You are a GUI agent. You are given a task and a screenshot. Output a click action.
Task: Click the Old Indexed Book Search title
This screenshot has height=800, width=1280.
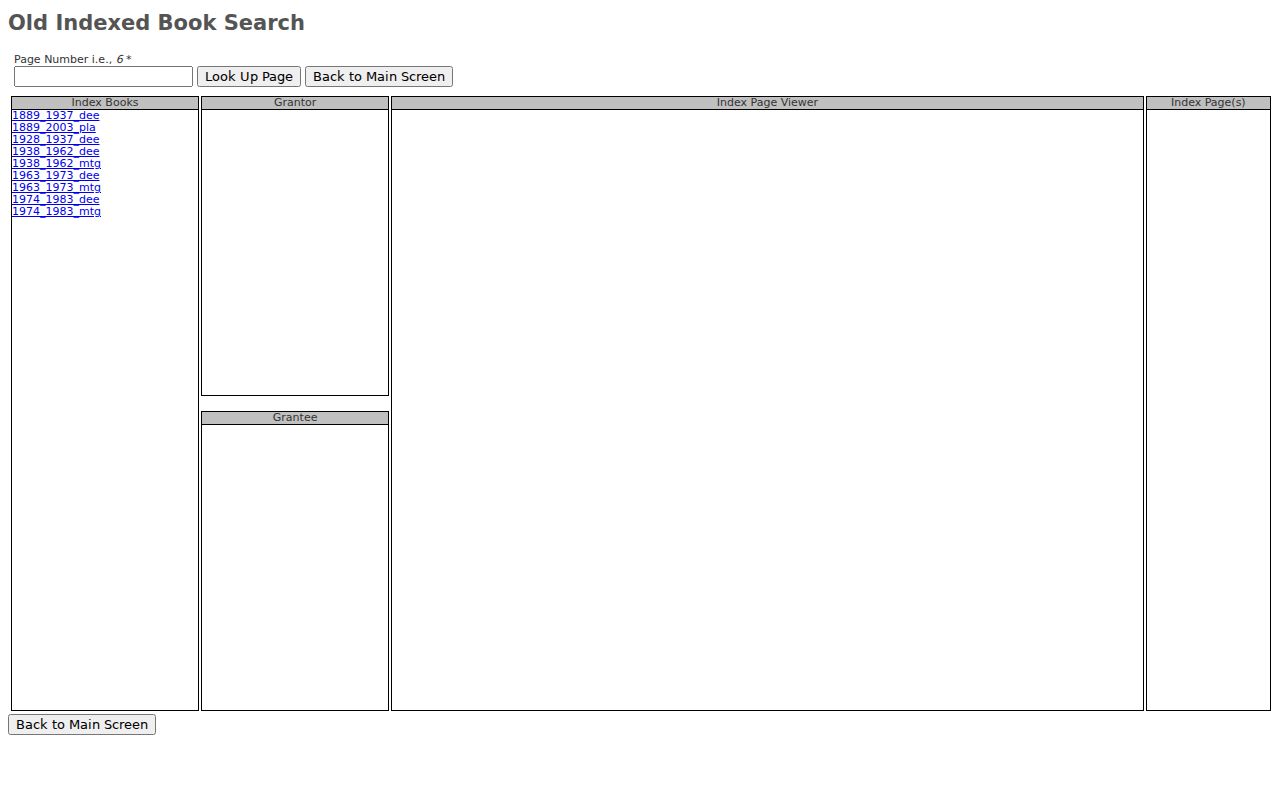point(156,22)
